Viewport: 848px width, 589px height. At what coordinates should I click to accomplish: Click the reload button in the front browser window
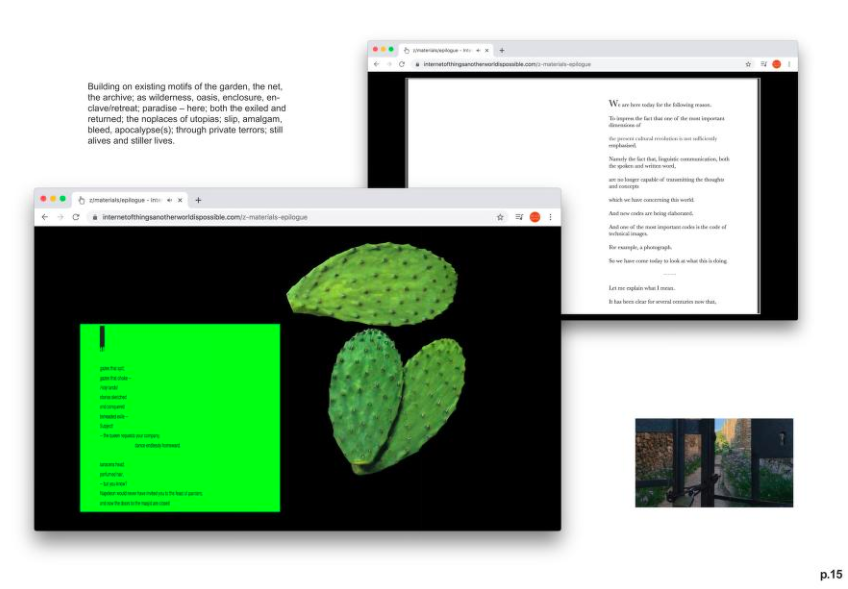tap(75, 217)
